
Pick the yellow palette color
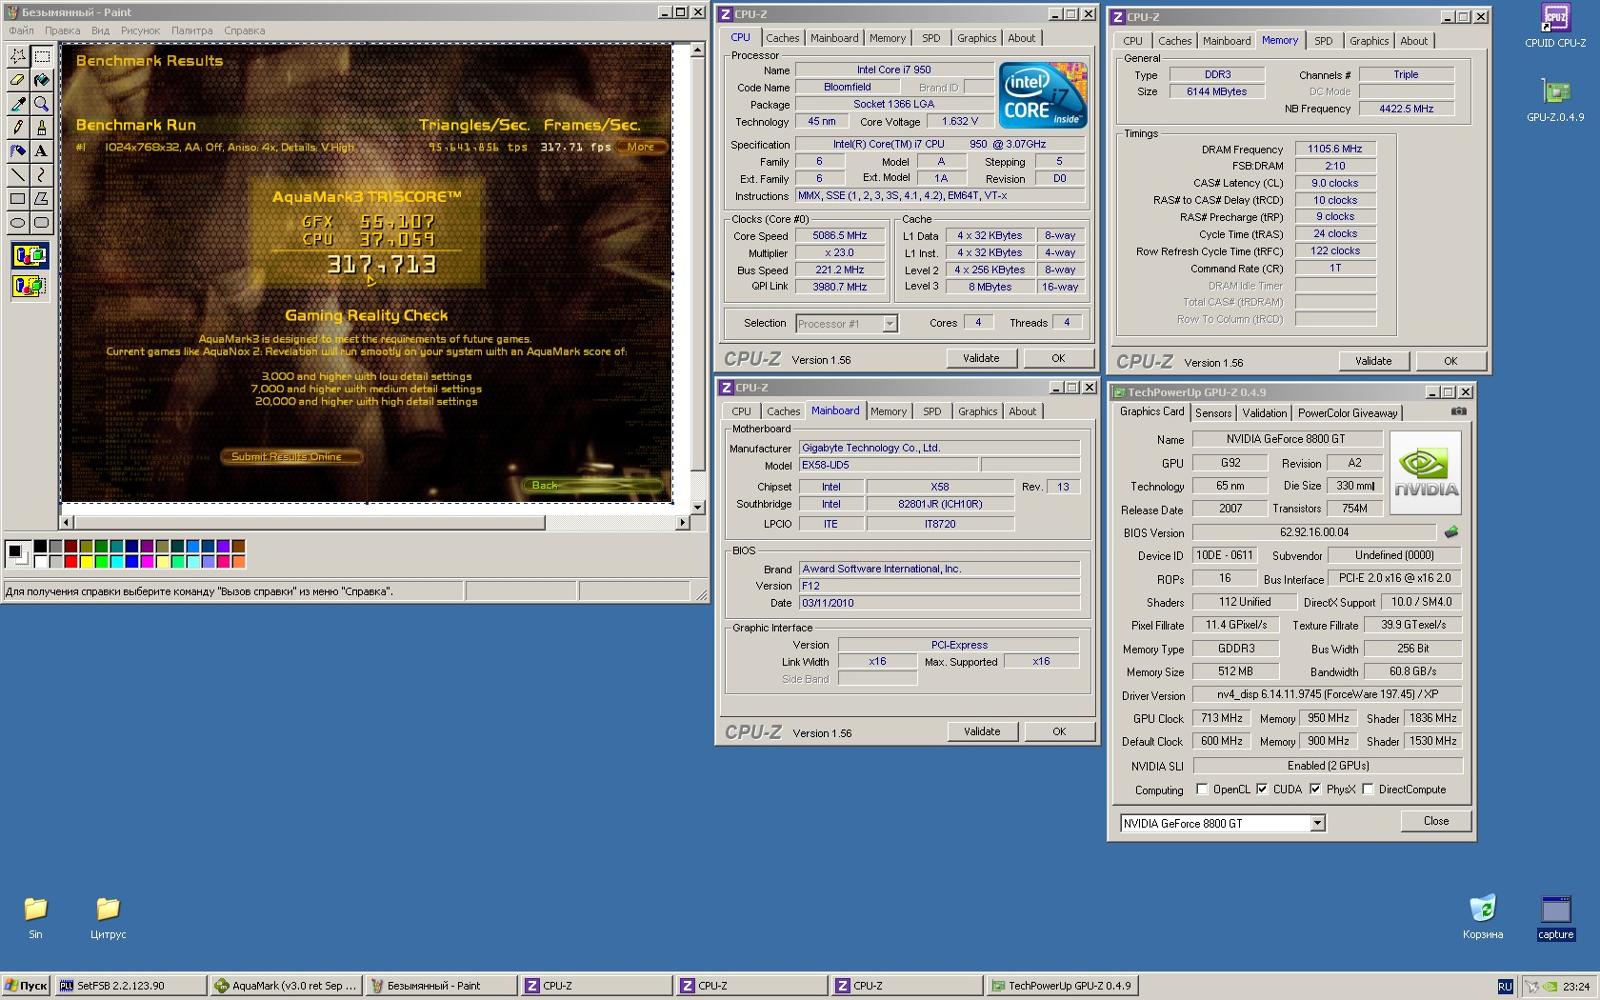[86, 561]
